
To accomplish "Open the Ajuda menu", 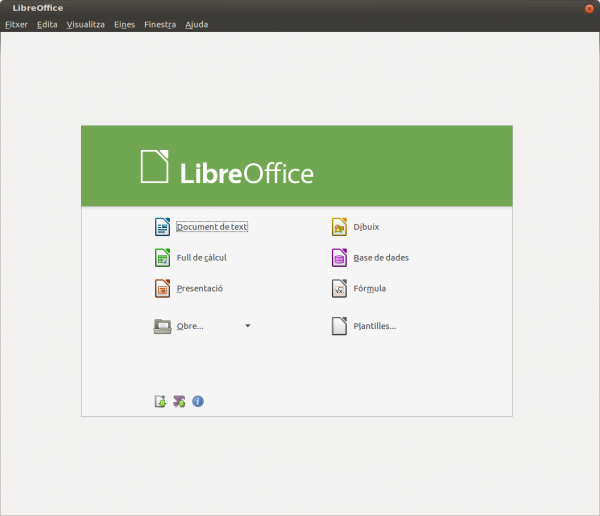I will point(197,24).
